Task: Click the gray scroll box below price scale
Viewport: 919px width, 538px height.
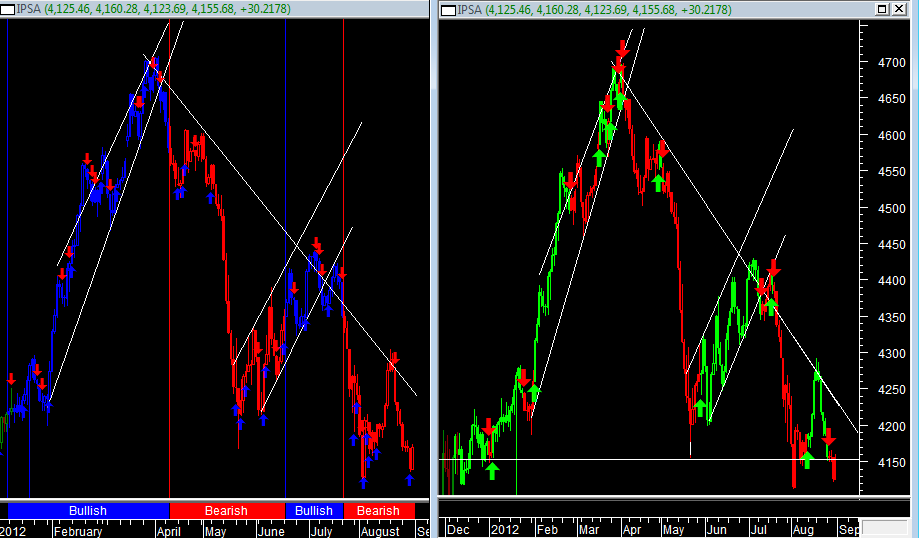Action: (x=884, y=526)
